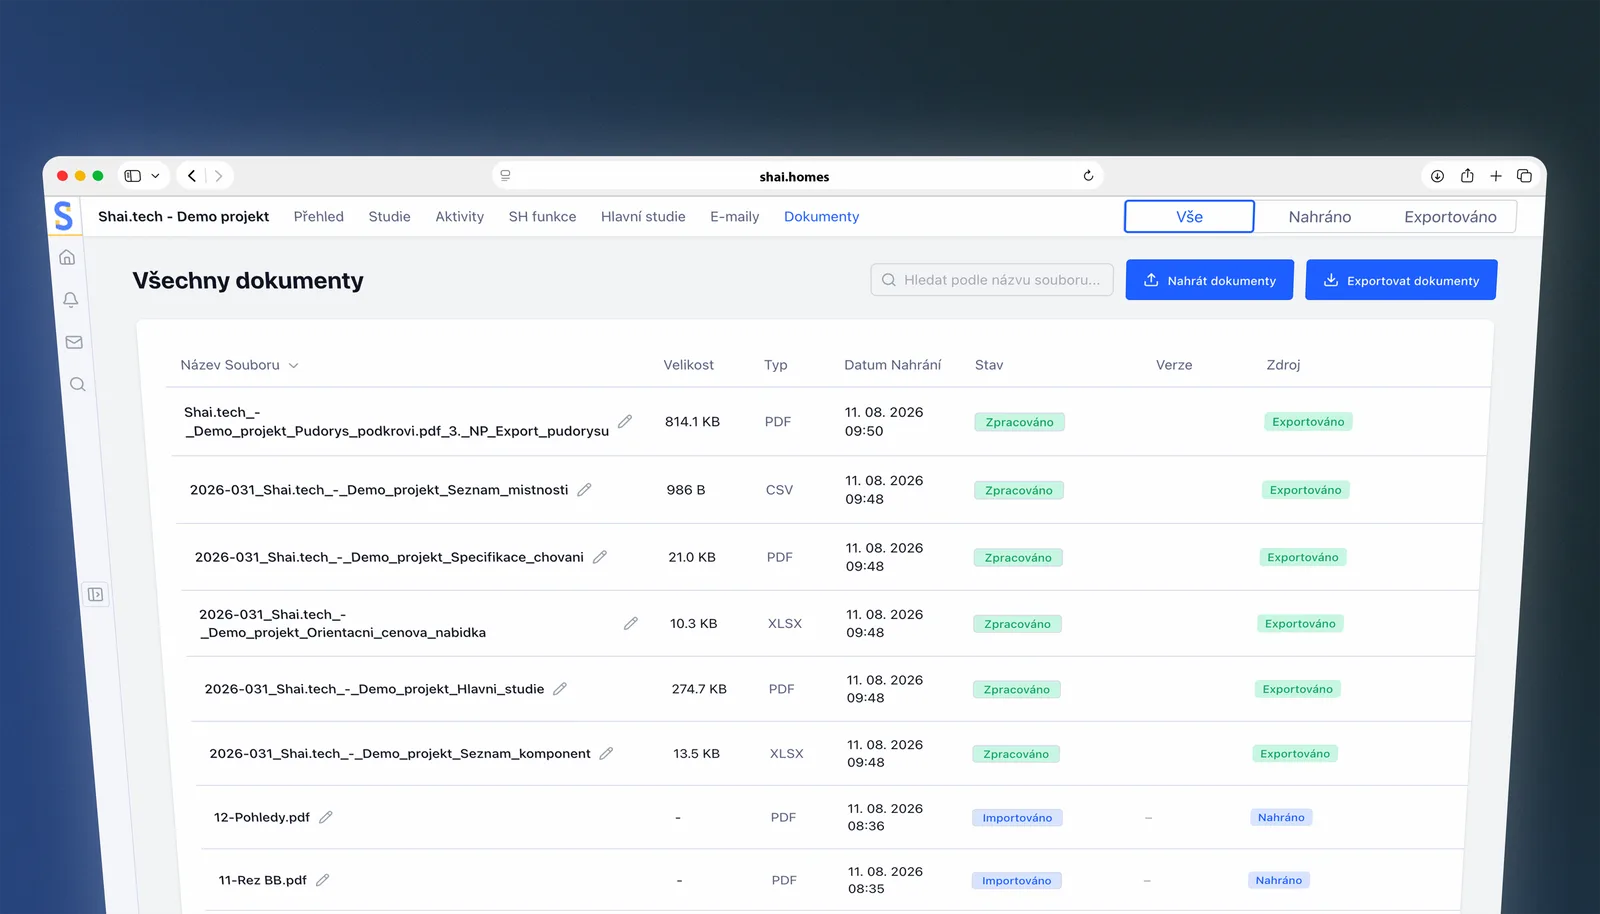Select the Vše filter
The height and width of the screenshot is (914, 1600).
[x=1189, y=217]
